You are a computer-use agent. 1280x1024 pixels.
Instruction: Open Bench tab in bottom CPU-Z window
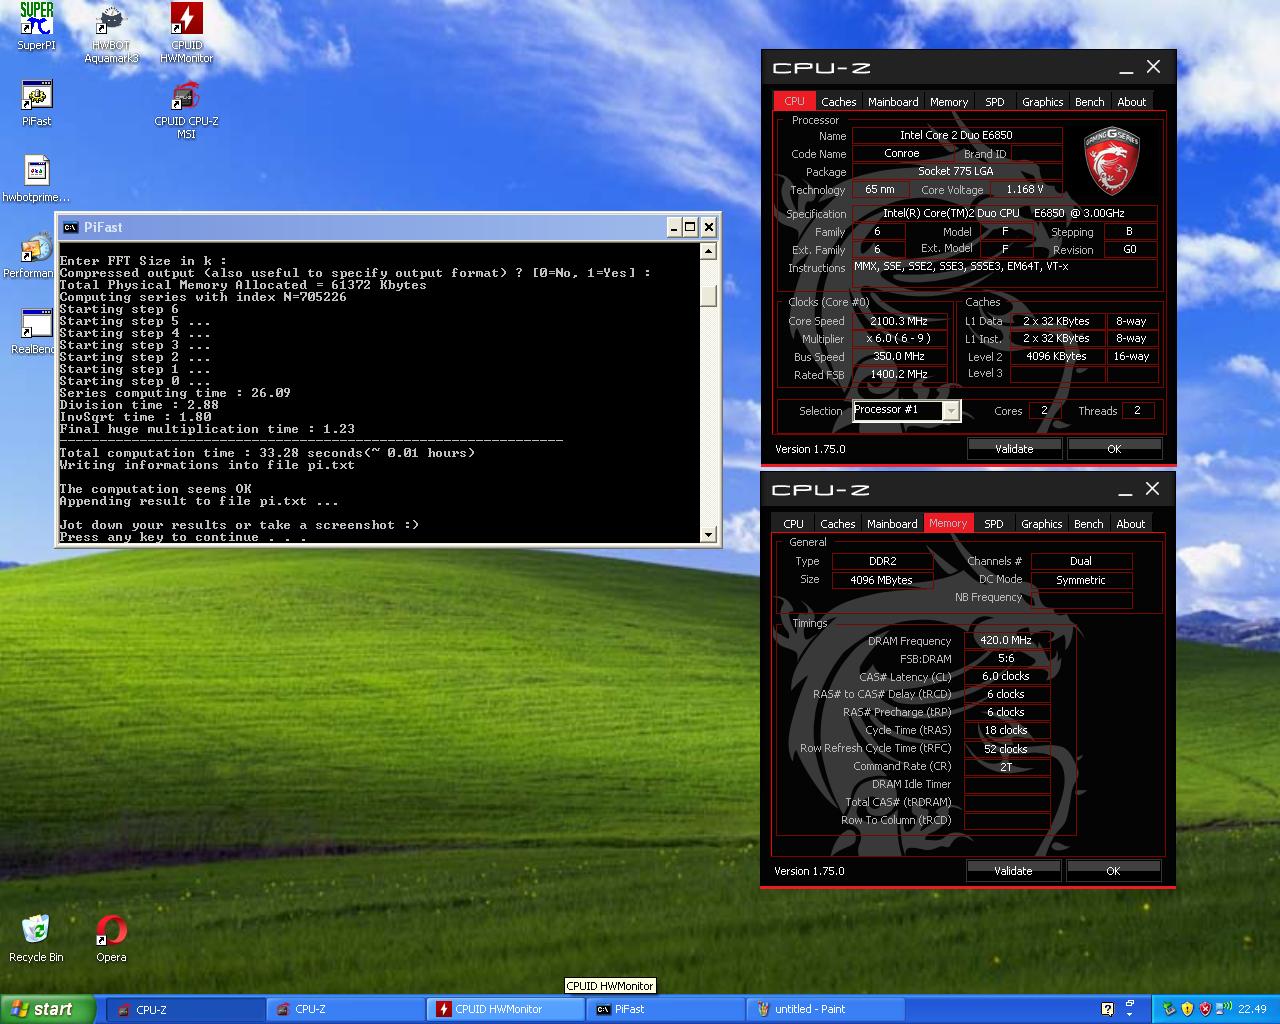pyautogui.click(x=1088, y=524)
